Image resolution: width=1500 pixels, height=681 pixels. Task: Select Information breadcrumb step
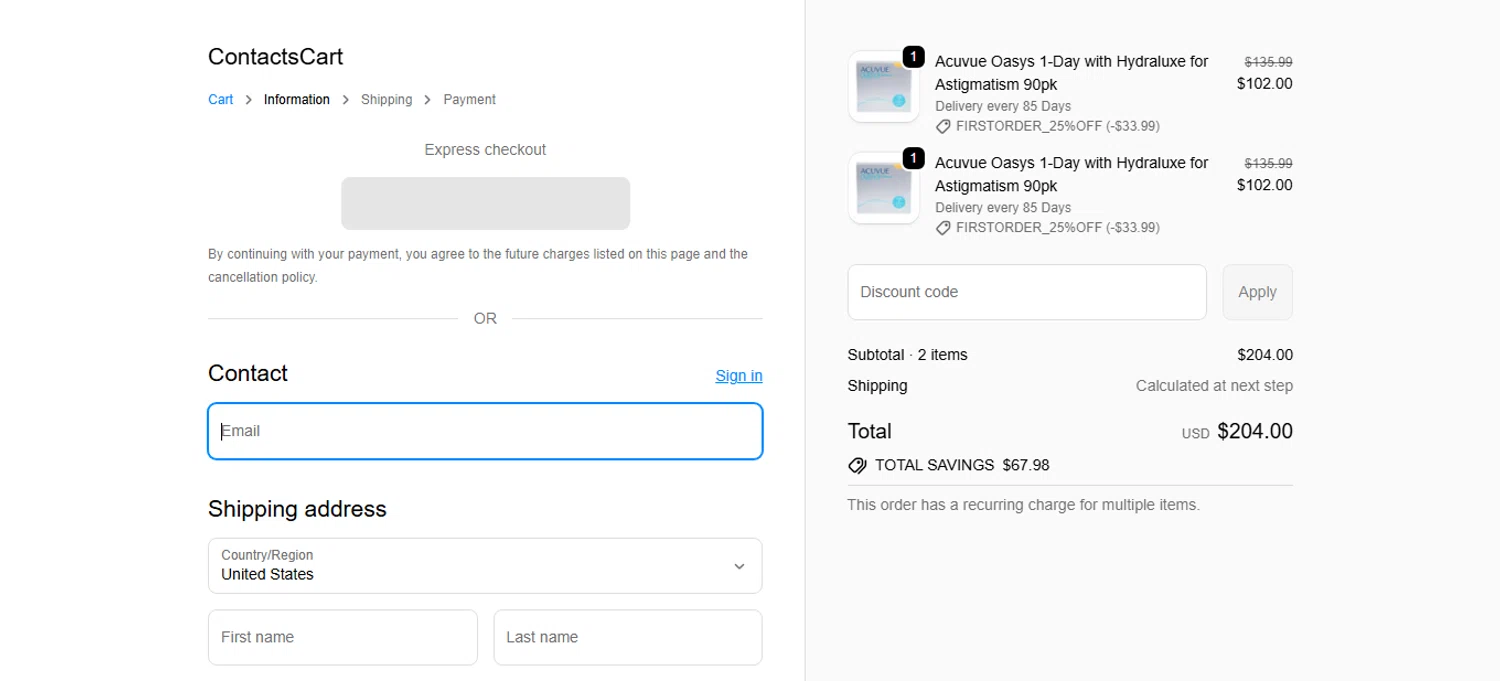click(297, 100)
